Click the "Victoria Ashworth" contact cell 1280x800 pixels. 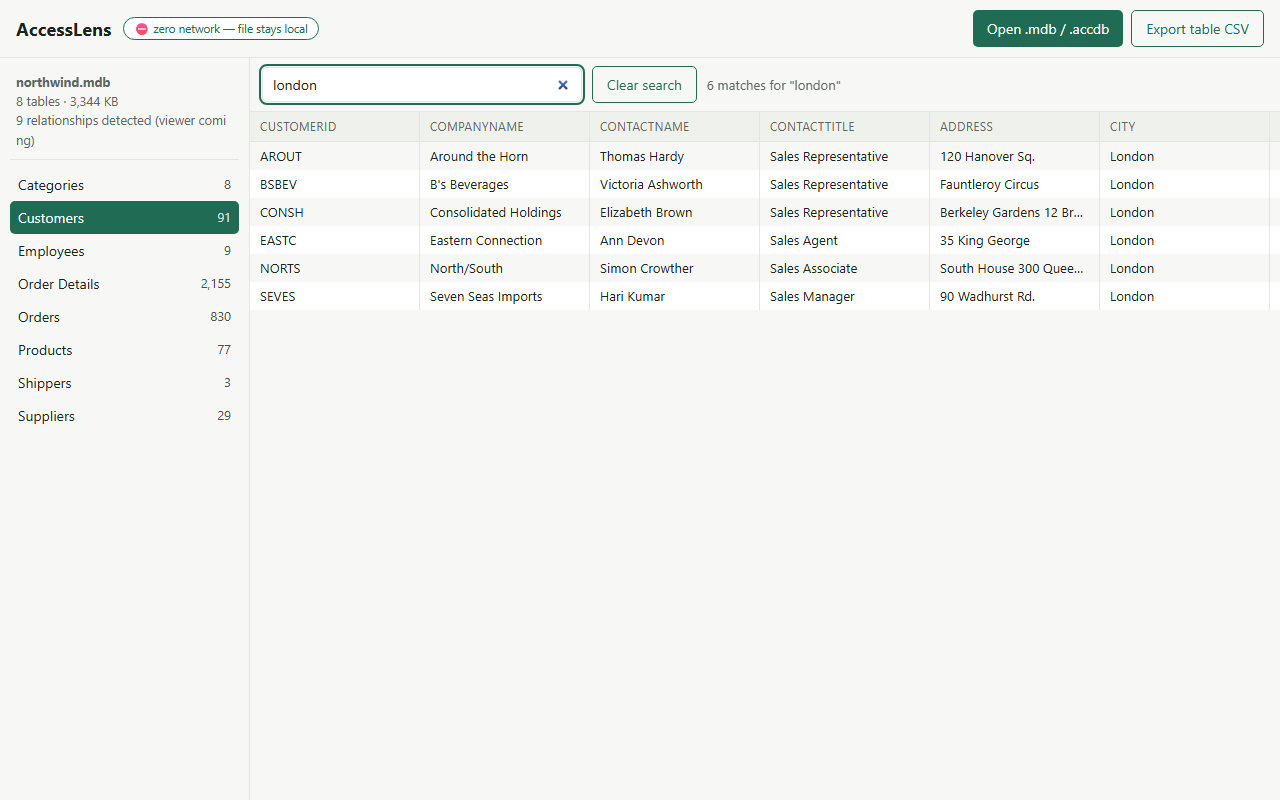[x=675, y=184]
